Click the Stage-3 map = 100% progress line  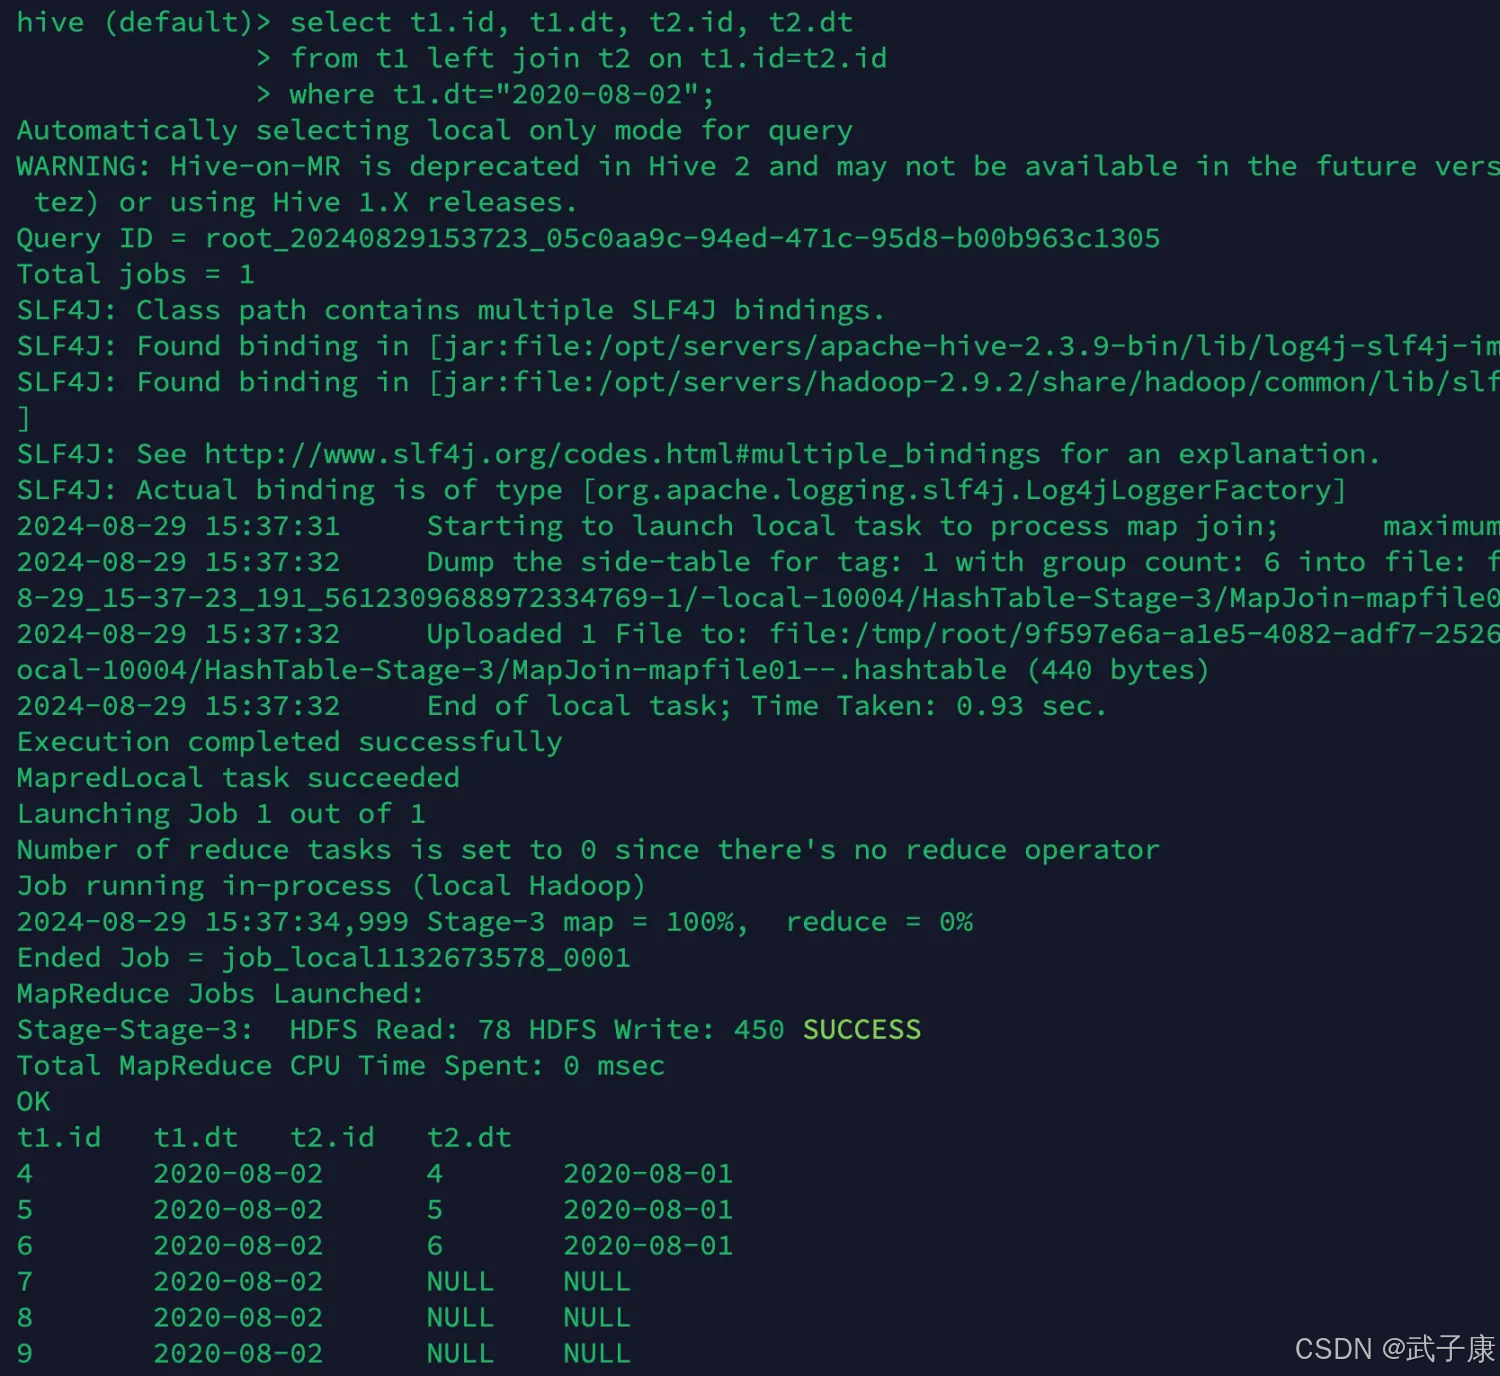(x=494, y=922)
